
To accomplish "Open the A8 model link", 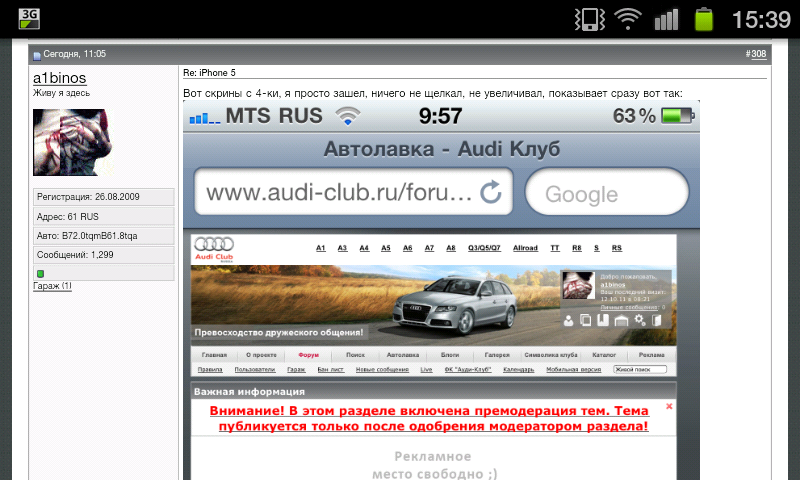I will coord(451,248).
